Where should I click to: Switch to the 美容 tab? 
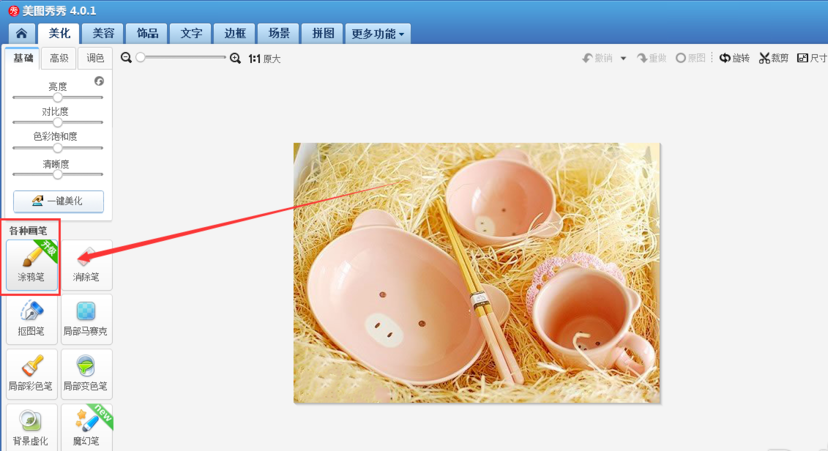point(103,34)
